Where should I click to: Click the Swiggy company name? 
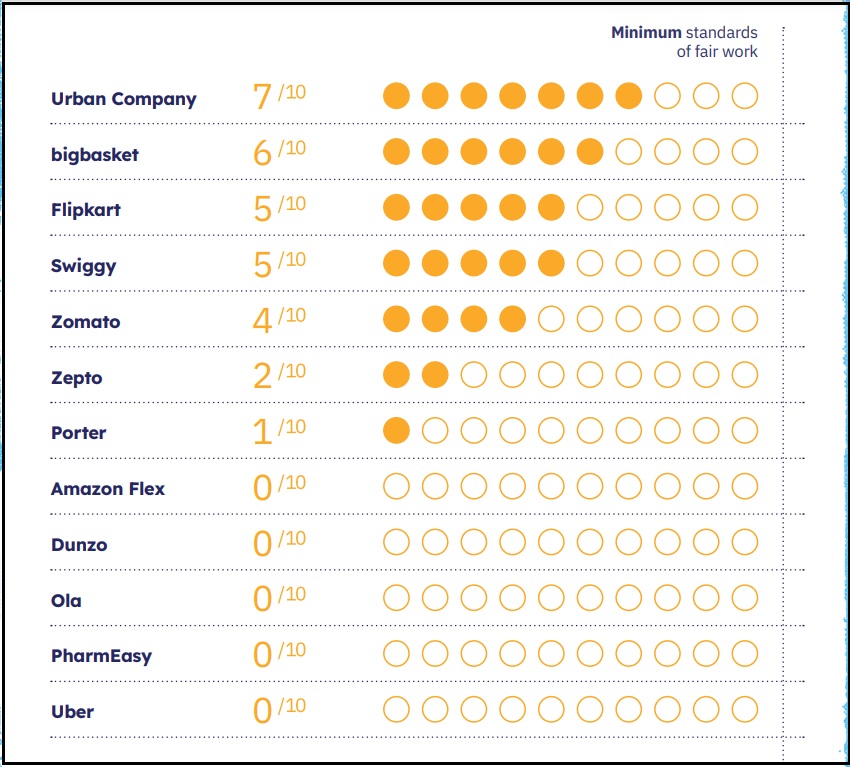click(84, 266)
